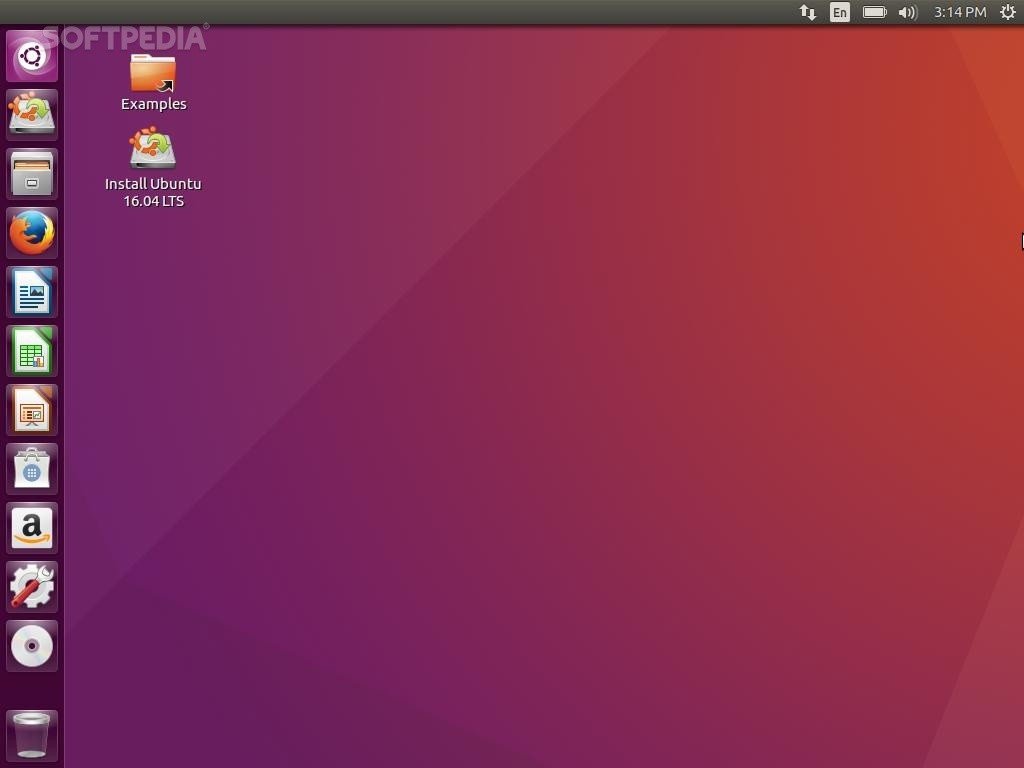Open LibreOffice Writer
Viewport: 1024px width, 768px height.
point(32,292)
